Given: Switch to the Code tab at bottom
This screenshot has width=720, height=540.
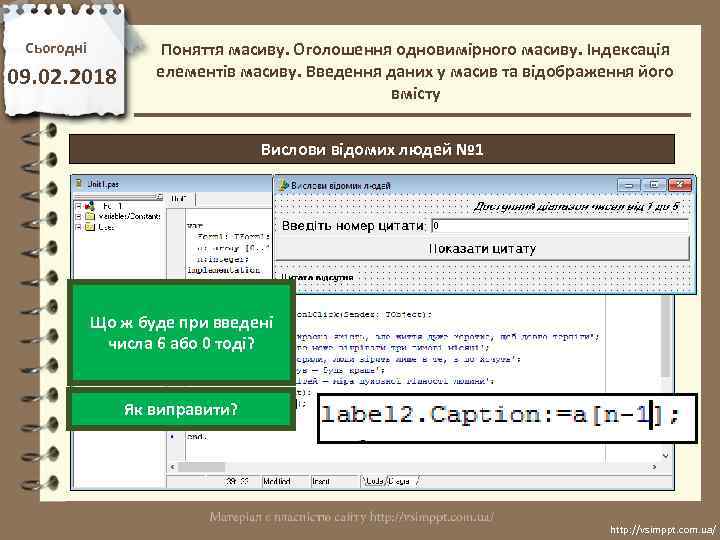Looking at the screenshot, I should [374, 481].
